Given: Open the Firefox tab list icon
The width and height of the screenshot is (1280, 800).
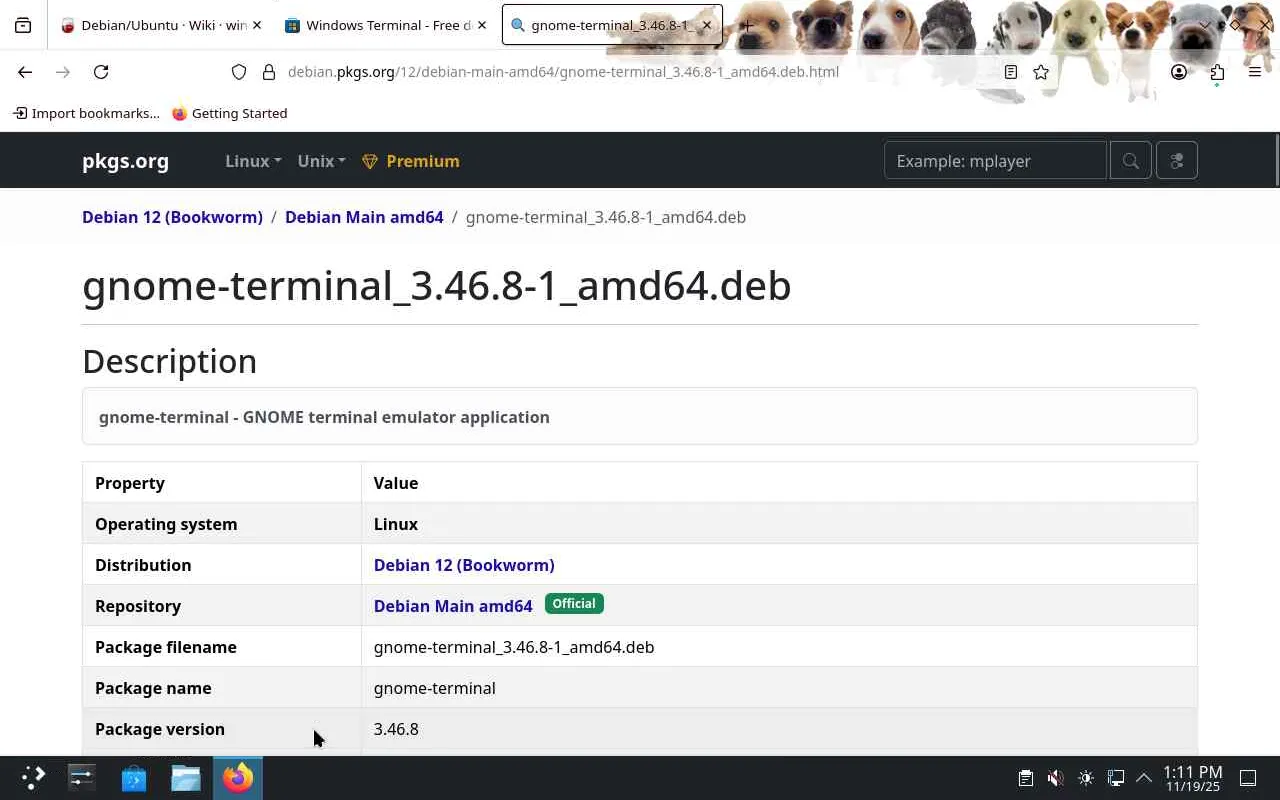Looking at the screenshot, I should [x=23, y=25].
